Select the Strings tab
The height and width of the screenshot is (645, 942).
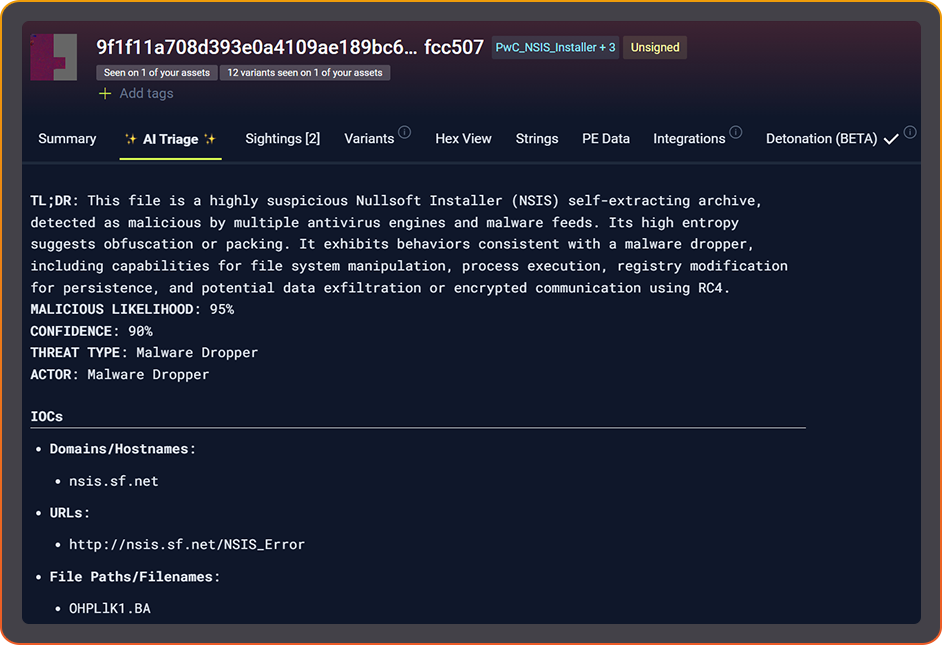point(537,138)
